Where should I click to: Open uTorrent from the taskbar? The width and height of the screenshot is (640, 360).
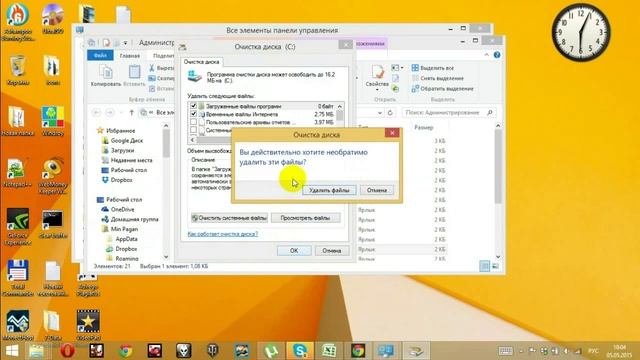(271, 351)
